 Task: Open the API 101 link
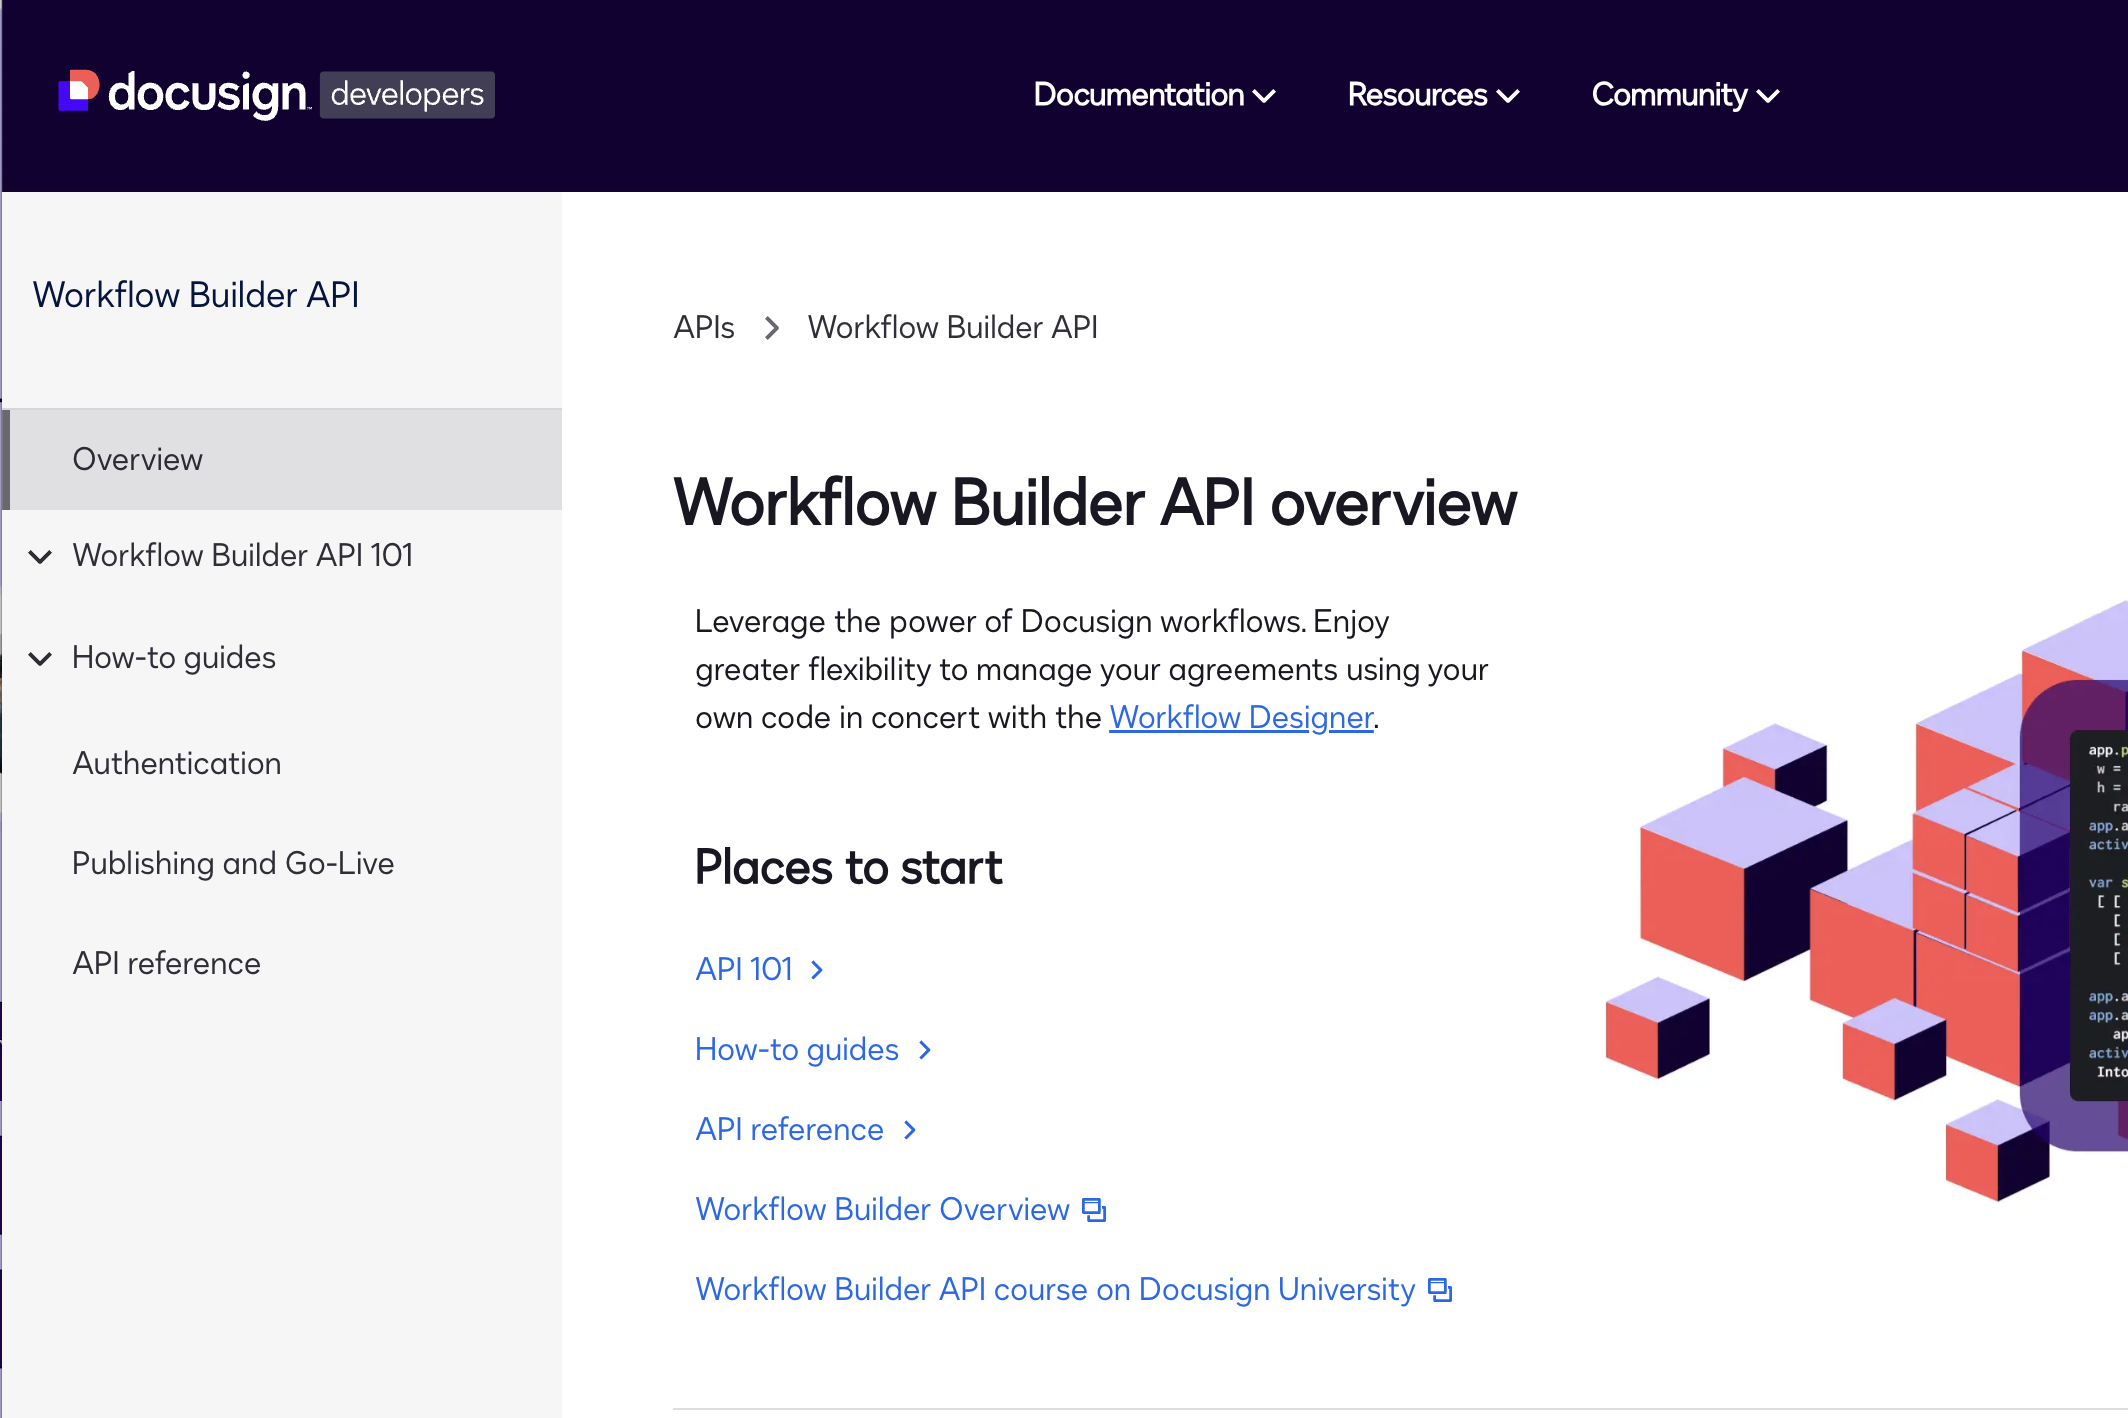744,969
